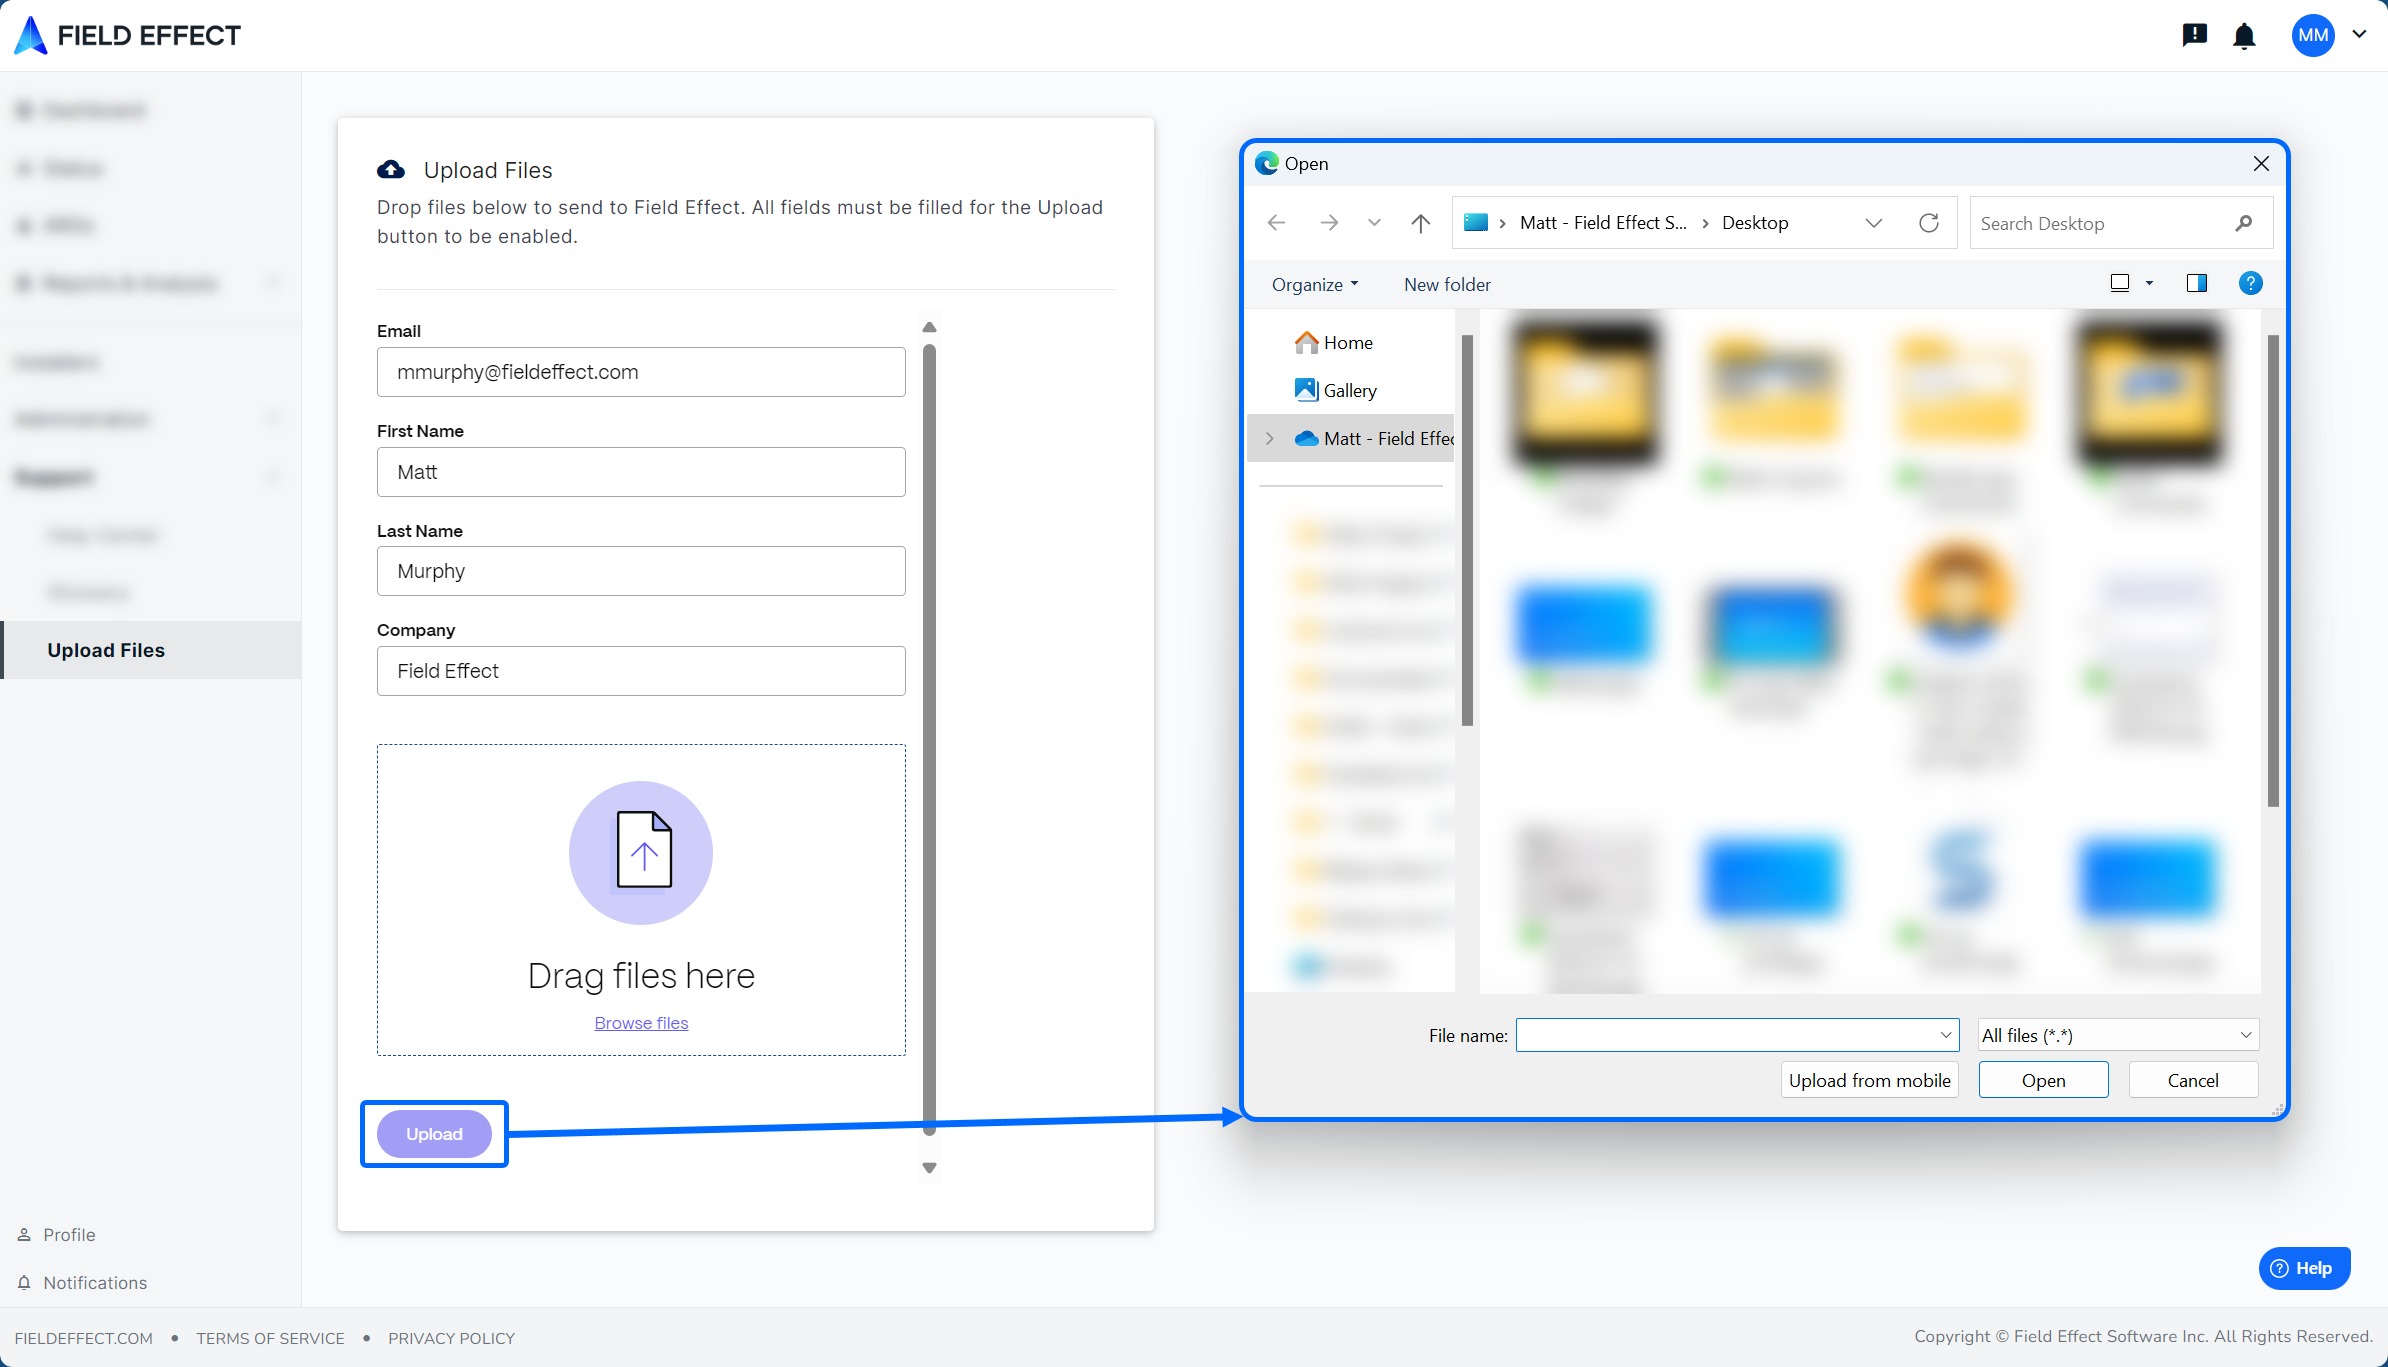This screenshot has height=1367, width=2388.
Task: Expand the Matt - Field Effect tree node
Action: 1269,439
